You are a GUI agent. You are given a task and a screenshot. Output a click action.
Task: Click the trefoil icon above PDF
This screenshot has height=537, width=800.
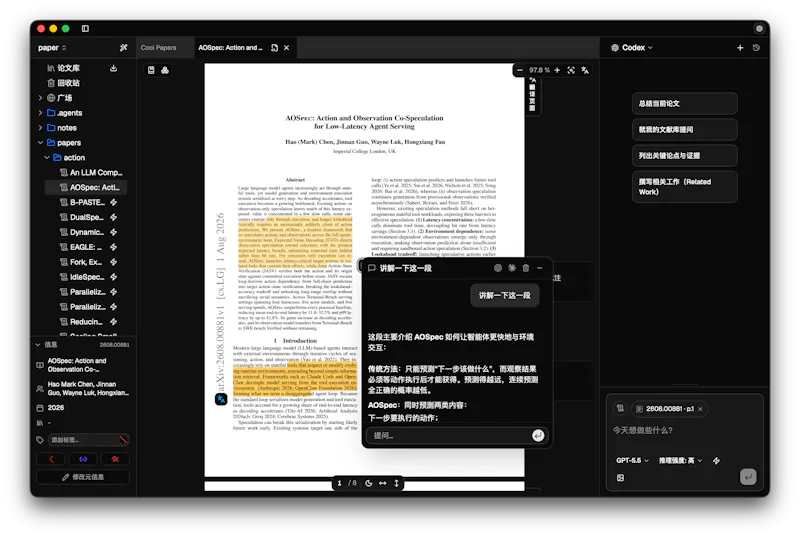tap(165, 70)
